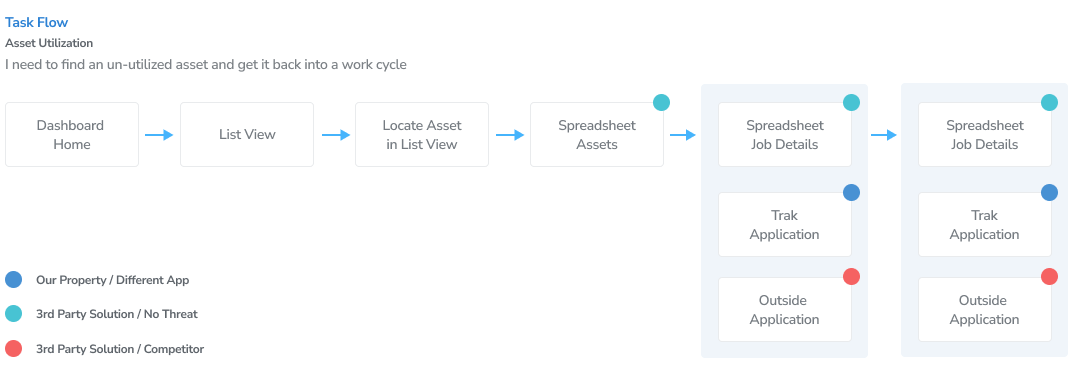Image resolution: width=1068 pixels, height=368 pixels.
Task: Click the Task Flow heading
Action: [37, 22]
